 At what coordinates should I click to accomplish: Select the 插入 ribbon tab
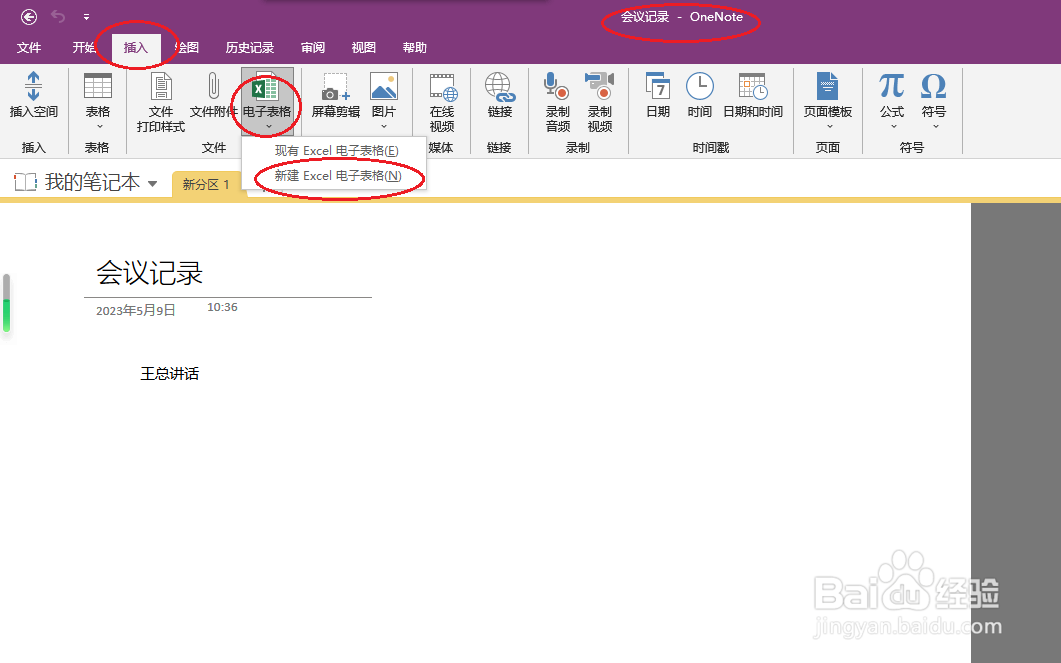tap(135, 47)
